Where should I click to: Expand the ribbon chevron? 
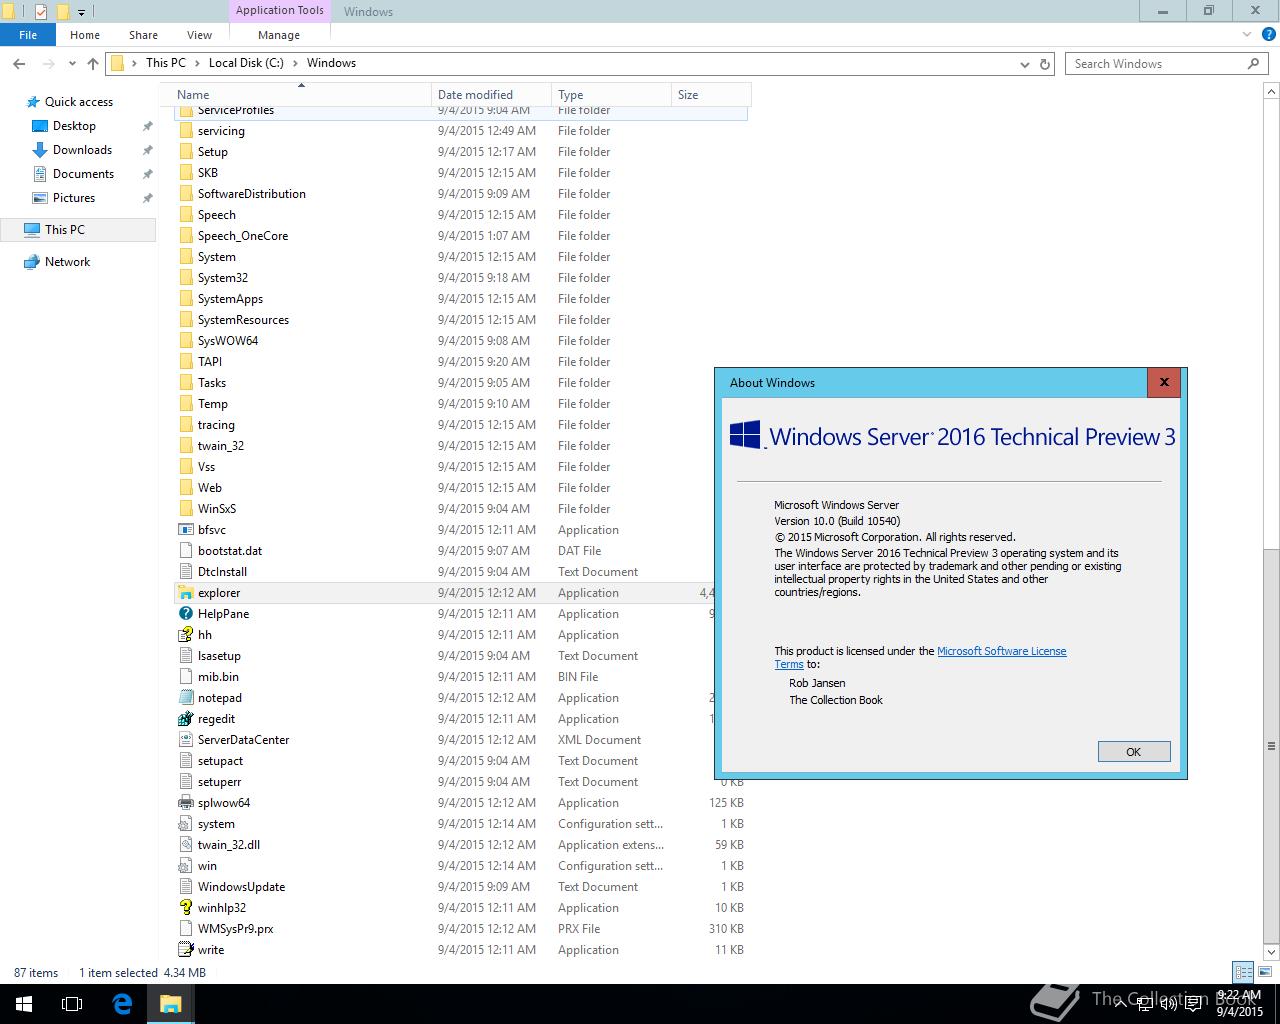tap(1246, 35)
